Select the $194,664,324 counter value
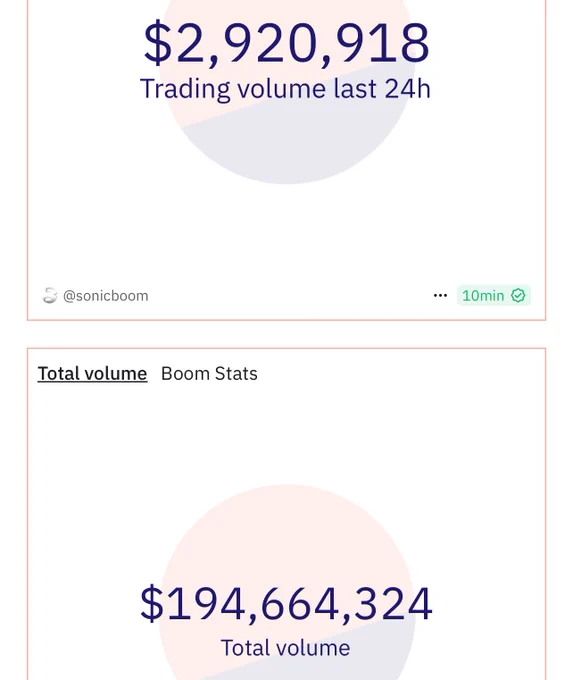The width and height of the screenshot is (573, 680). pyautogui.click(x=286, y=604)
